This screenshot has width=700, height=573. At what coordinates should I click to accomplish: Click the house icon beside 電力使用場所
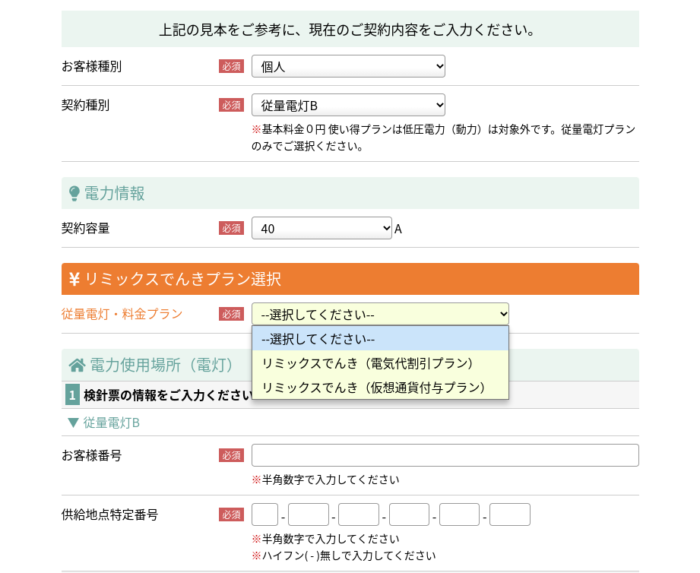[77, 365]
